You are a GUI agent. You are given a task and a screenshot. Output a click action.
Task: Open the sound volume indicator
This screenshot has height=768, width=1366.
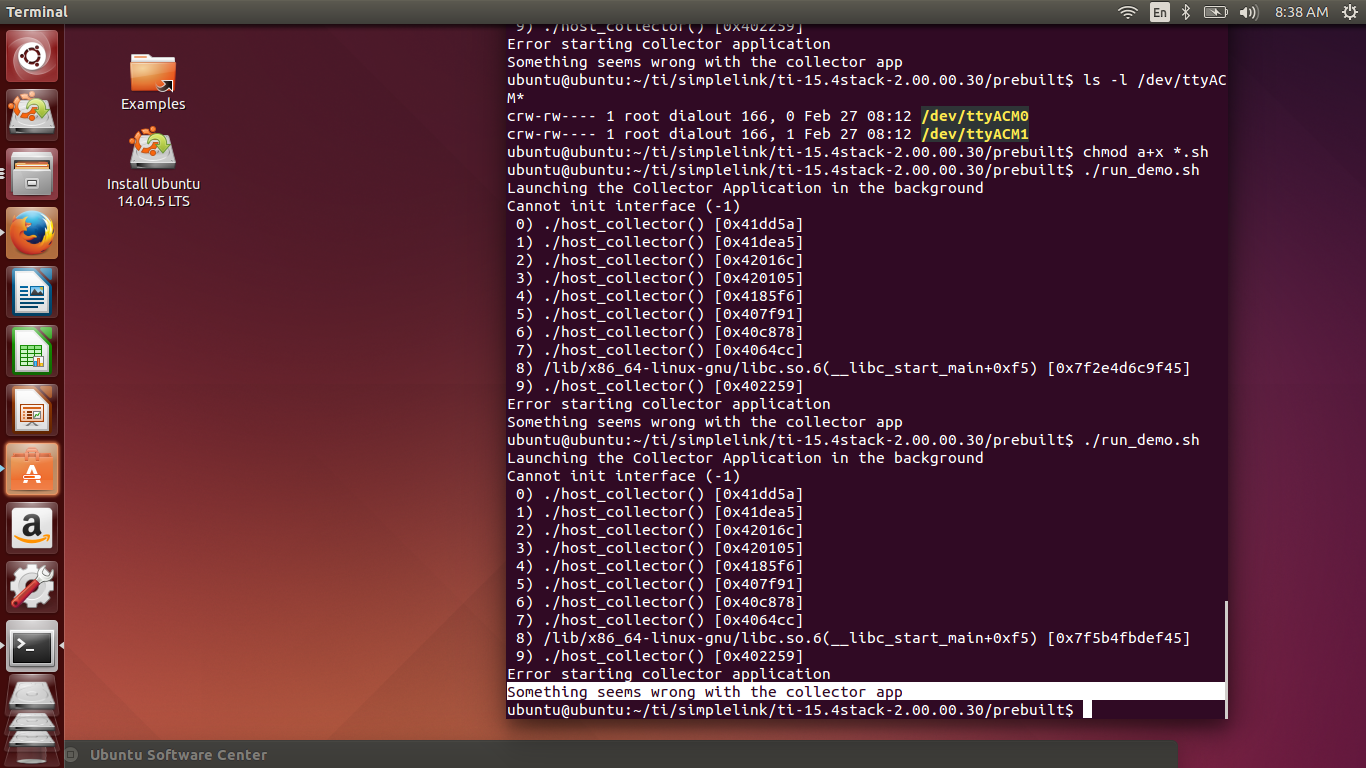tap(1248, 12)
